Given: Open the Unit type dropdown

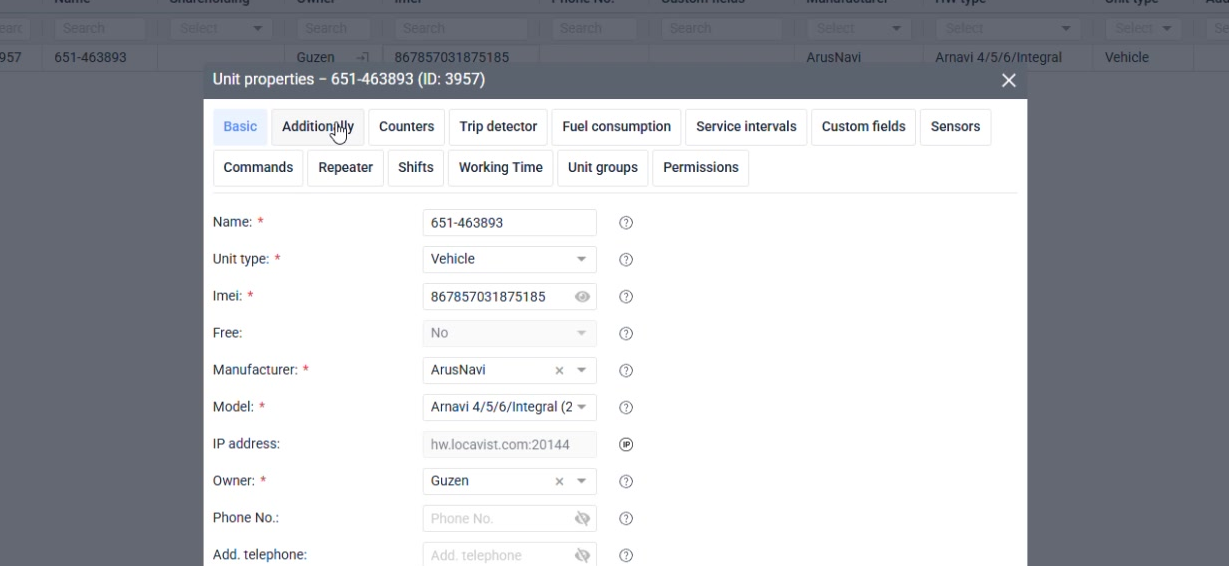Looking at the screenshot, I should [x=510, y=260].
